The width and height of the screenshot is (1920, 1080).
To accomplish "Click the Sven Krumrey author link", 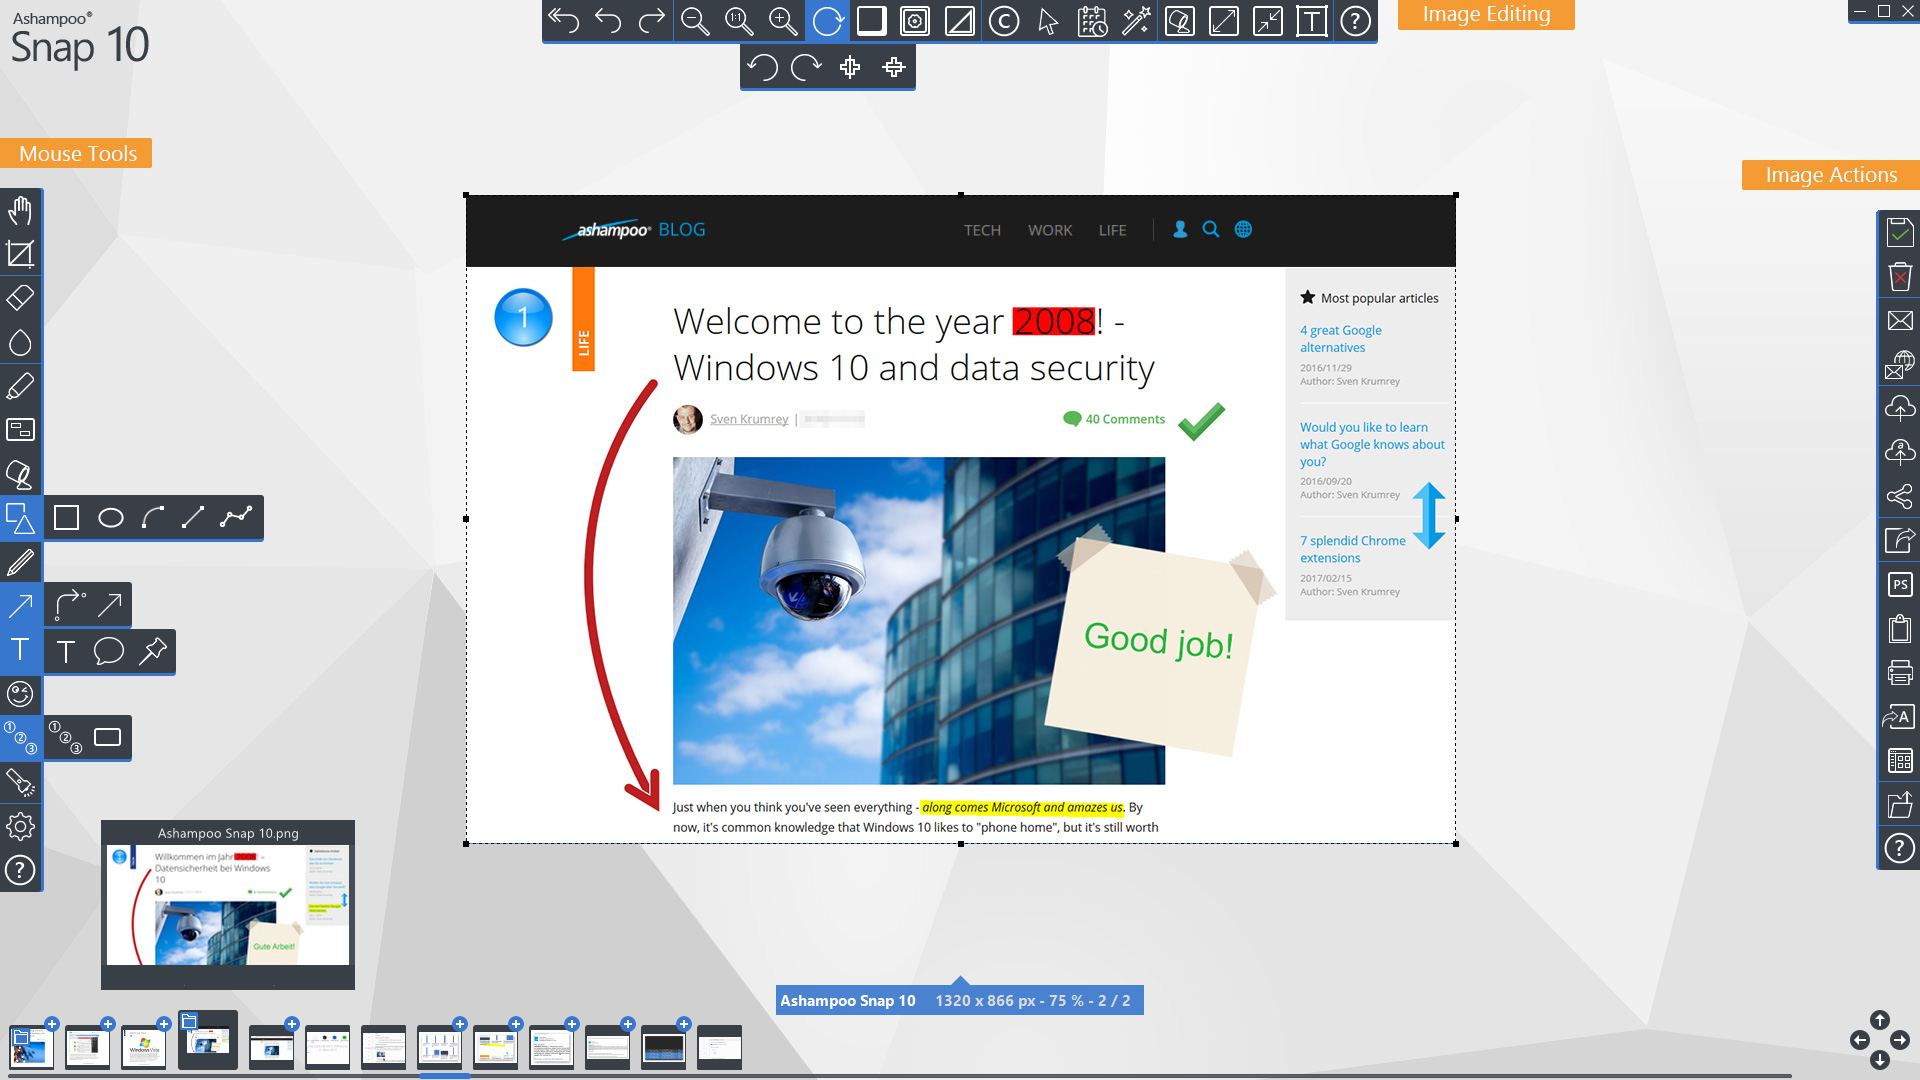I will pos(748,418).
